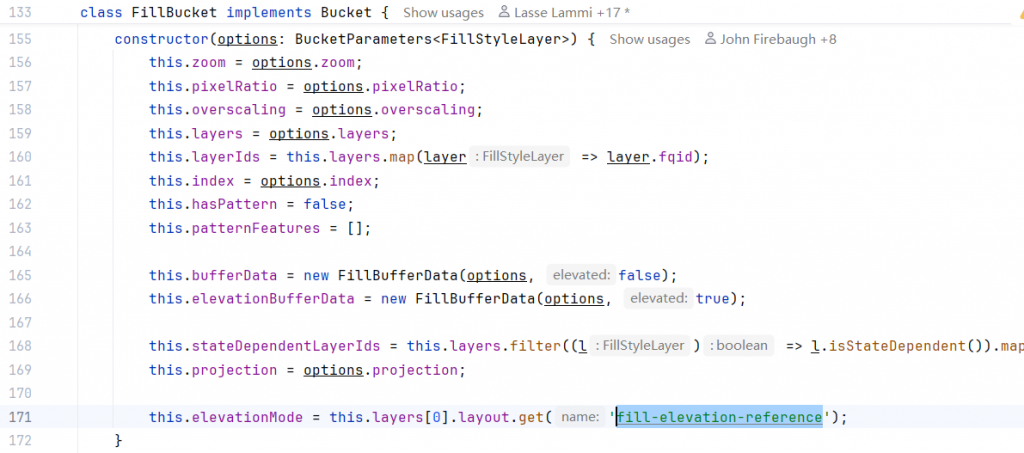This screenshot has height=453, width=1024.
Task: Click the 'elevated:' hint before false
Action: 581,275
